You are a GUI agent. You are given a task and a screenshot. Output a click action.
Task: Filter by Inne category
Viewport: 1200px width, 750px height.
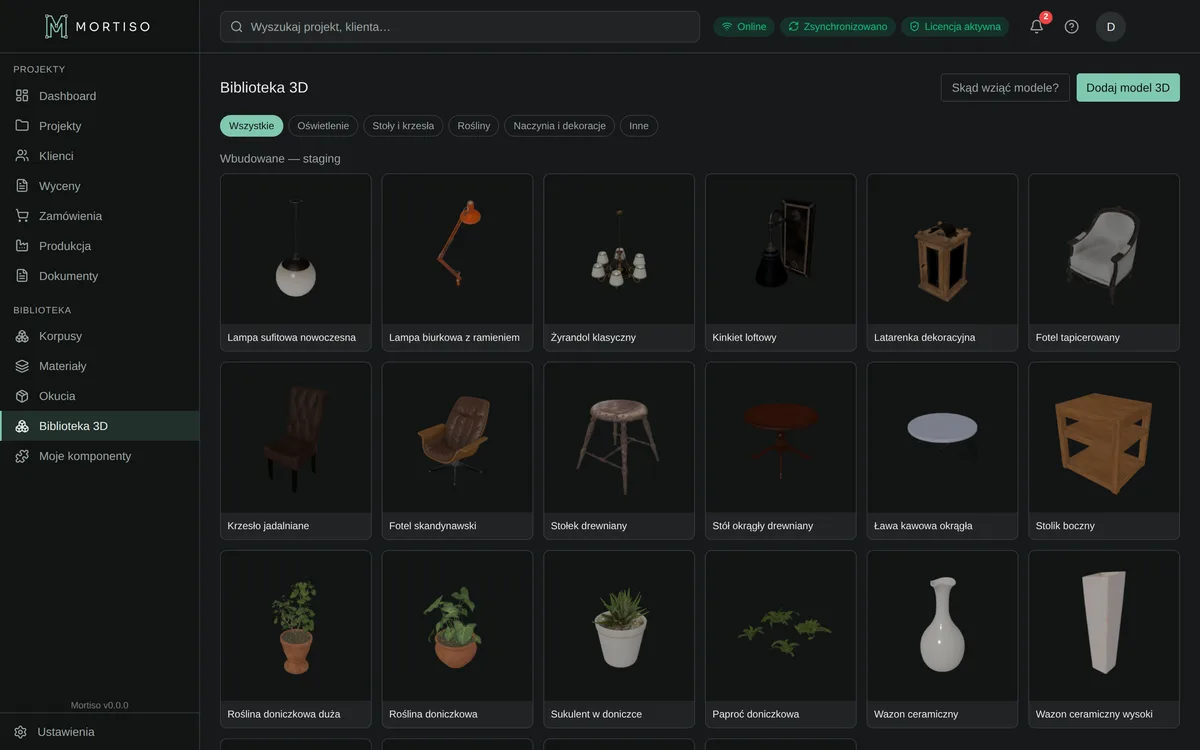tap(639, 126)
